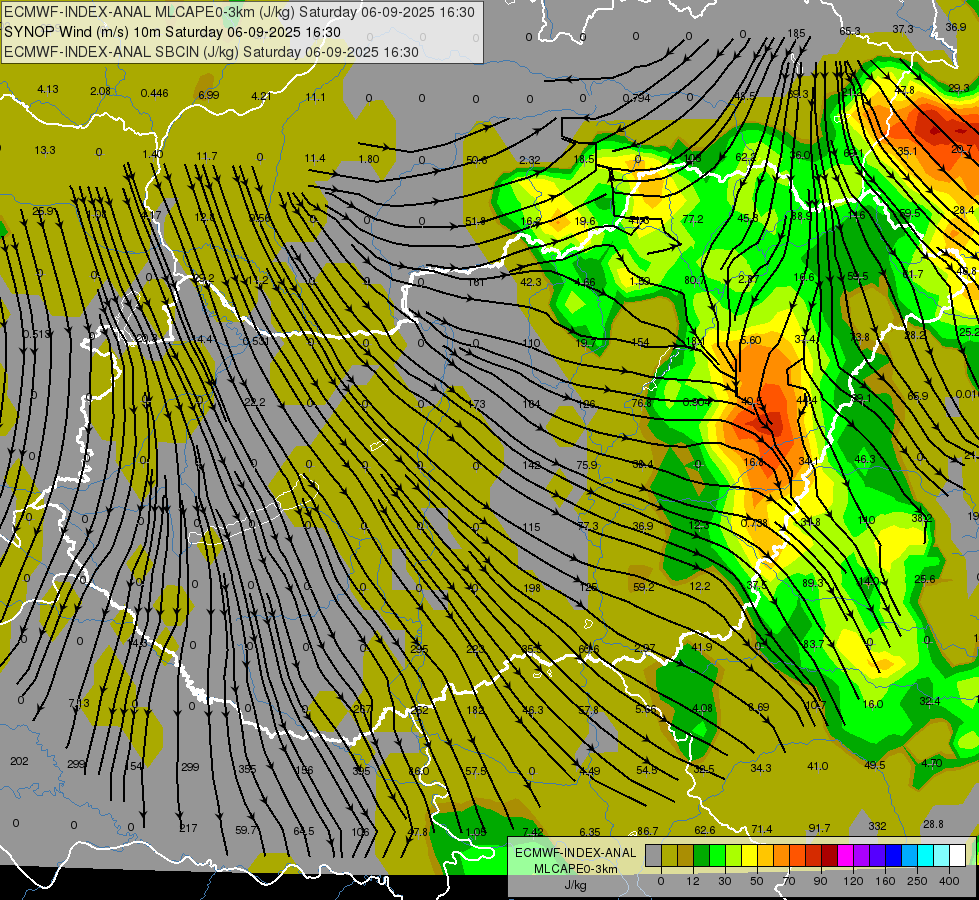Image resolution: width=979 pixels, height=900 pixels.
Task: Click the map value 11.1
Action: coord(315,97)
